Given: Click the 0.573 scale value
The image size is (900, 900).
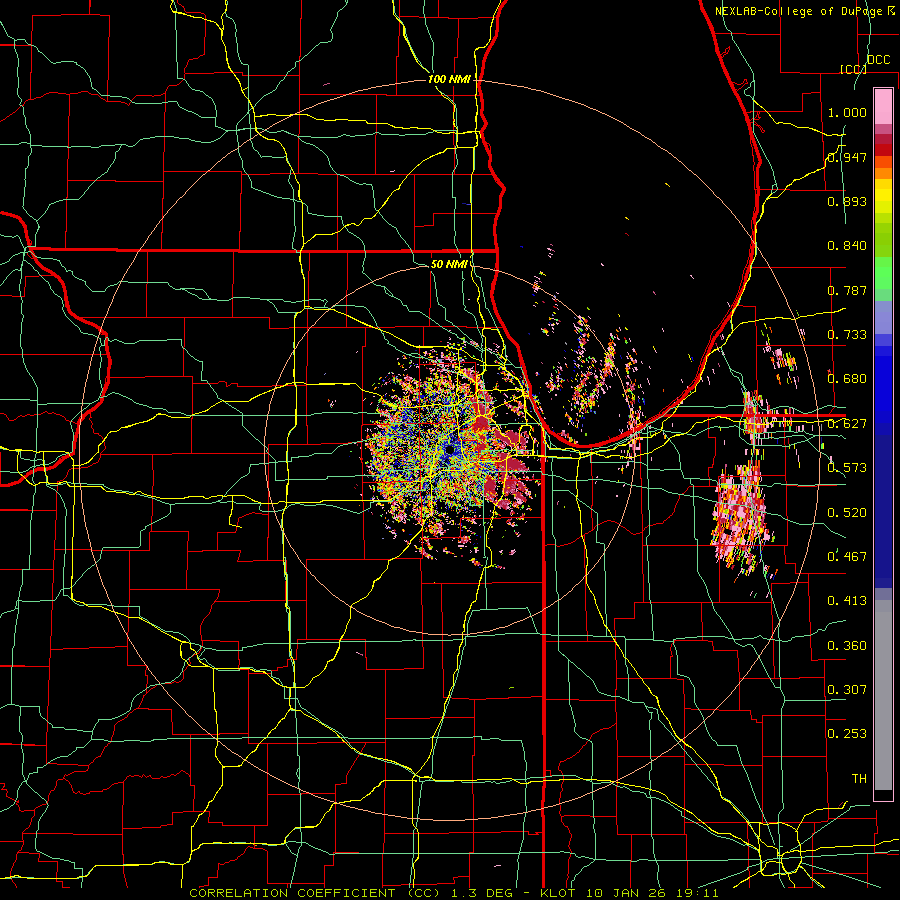Looking at the screenshot, I should [847, 468].
